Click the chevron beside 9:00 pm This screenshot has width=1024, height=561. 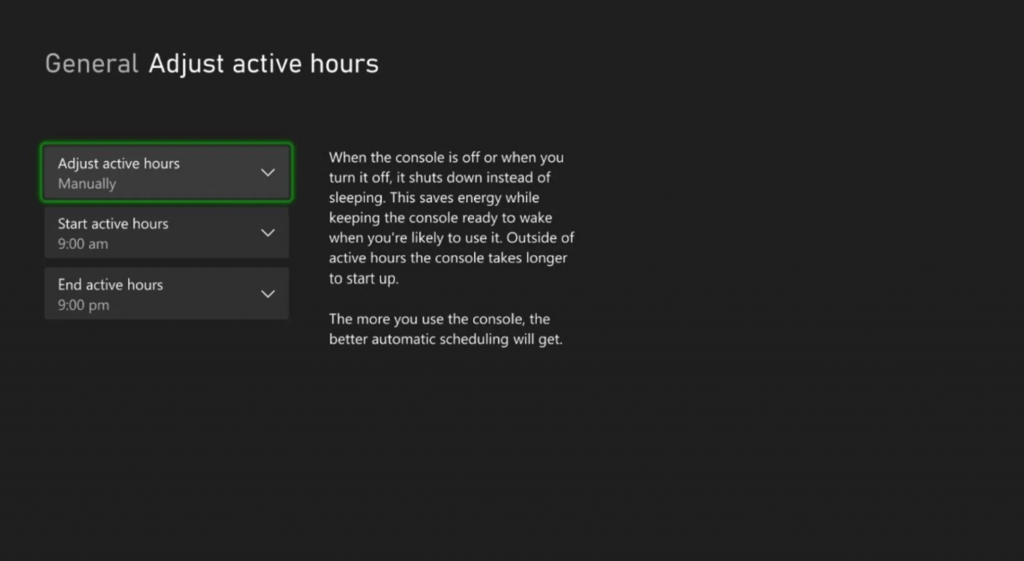click(x=267, y=294)
